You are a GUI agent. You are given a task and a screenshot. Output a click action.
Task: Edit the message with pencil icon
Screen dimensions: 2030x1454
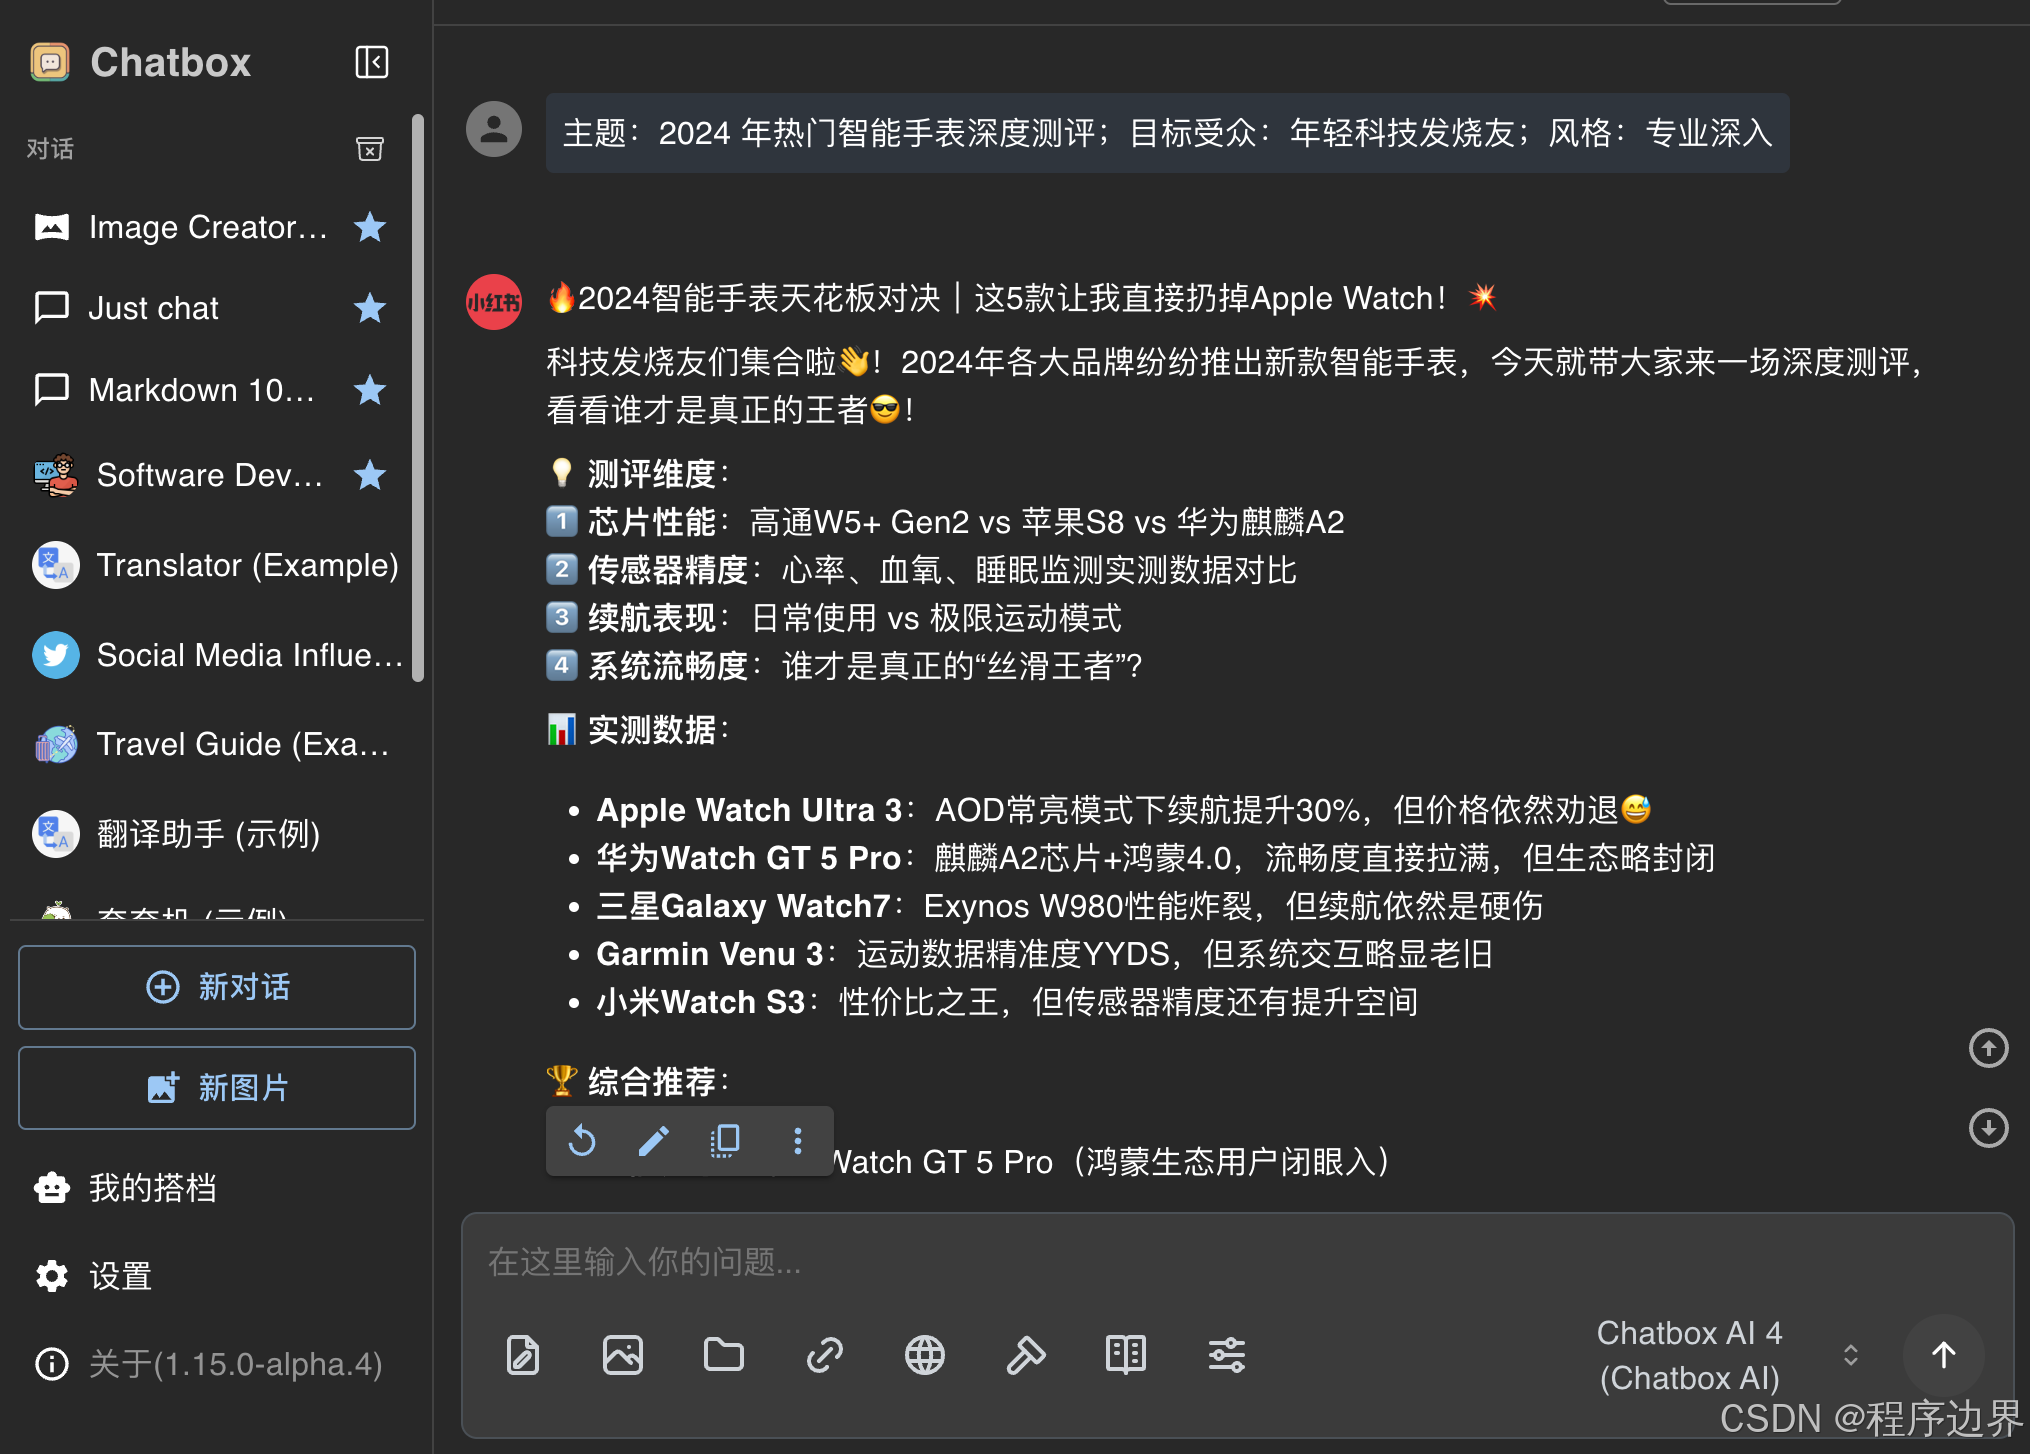(x=653, y=1141)
